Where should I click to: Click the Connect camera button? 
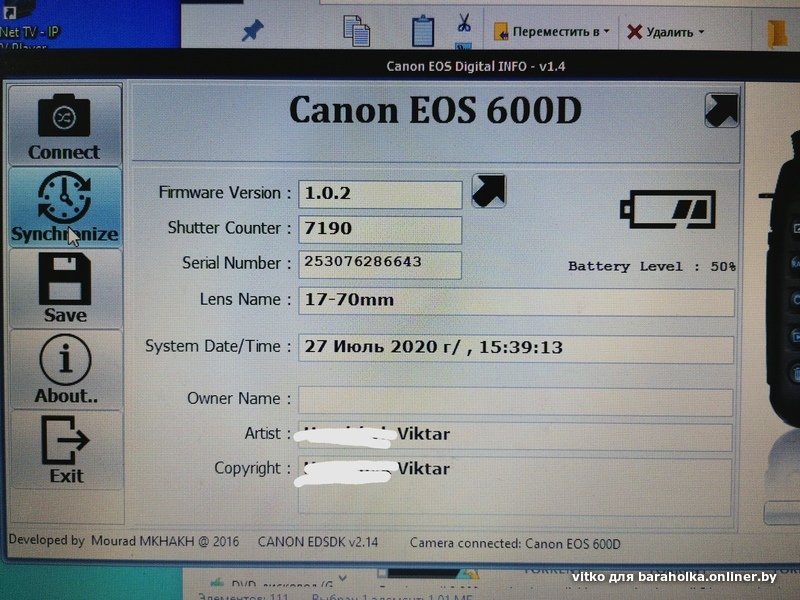(65, 126)
